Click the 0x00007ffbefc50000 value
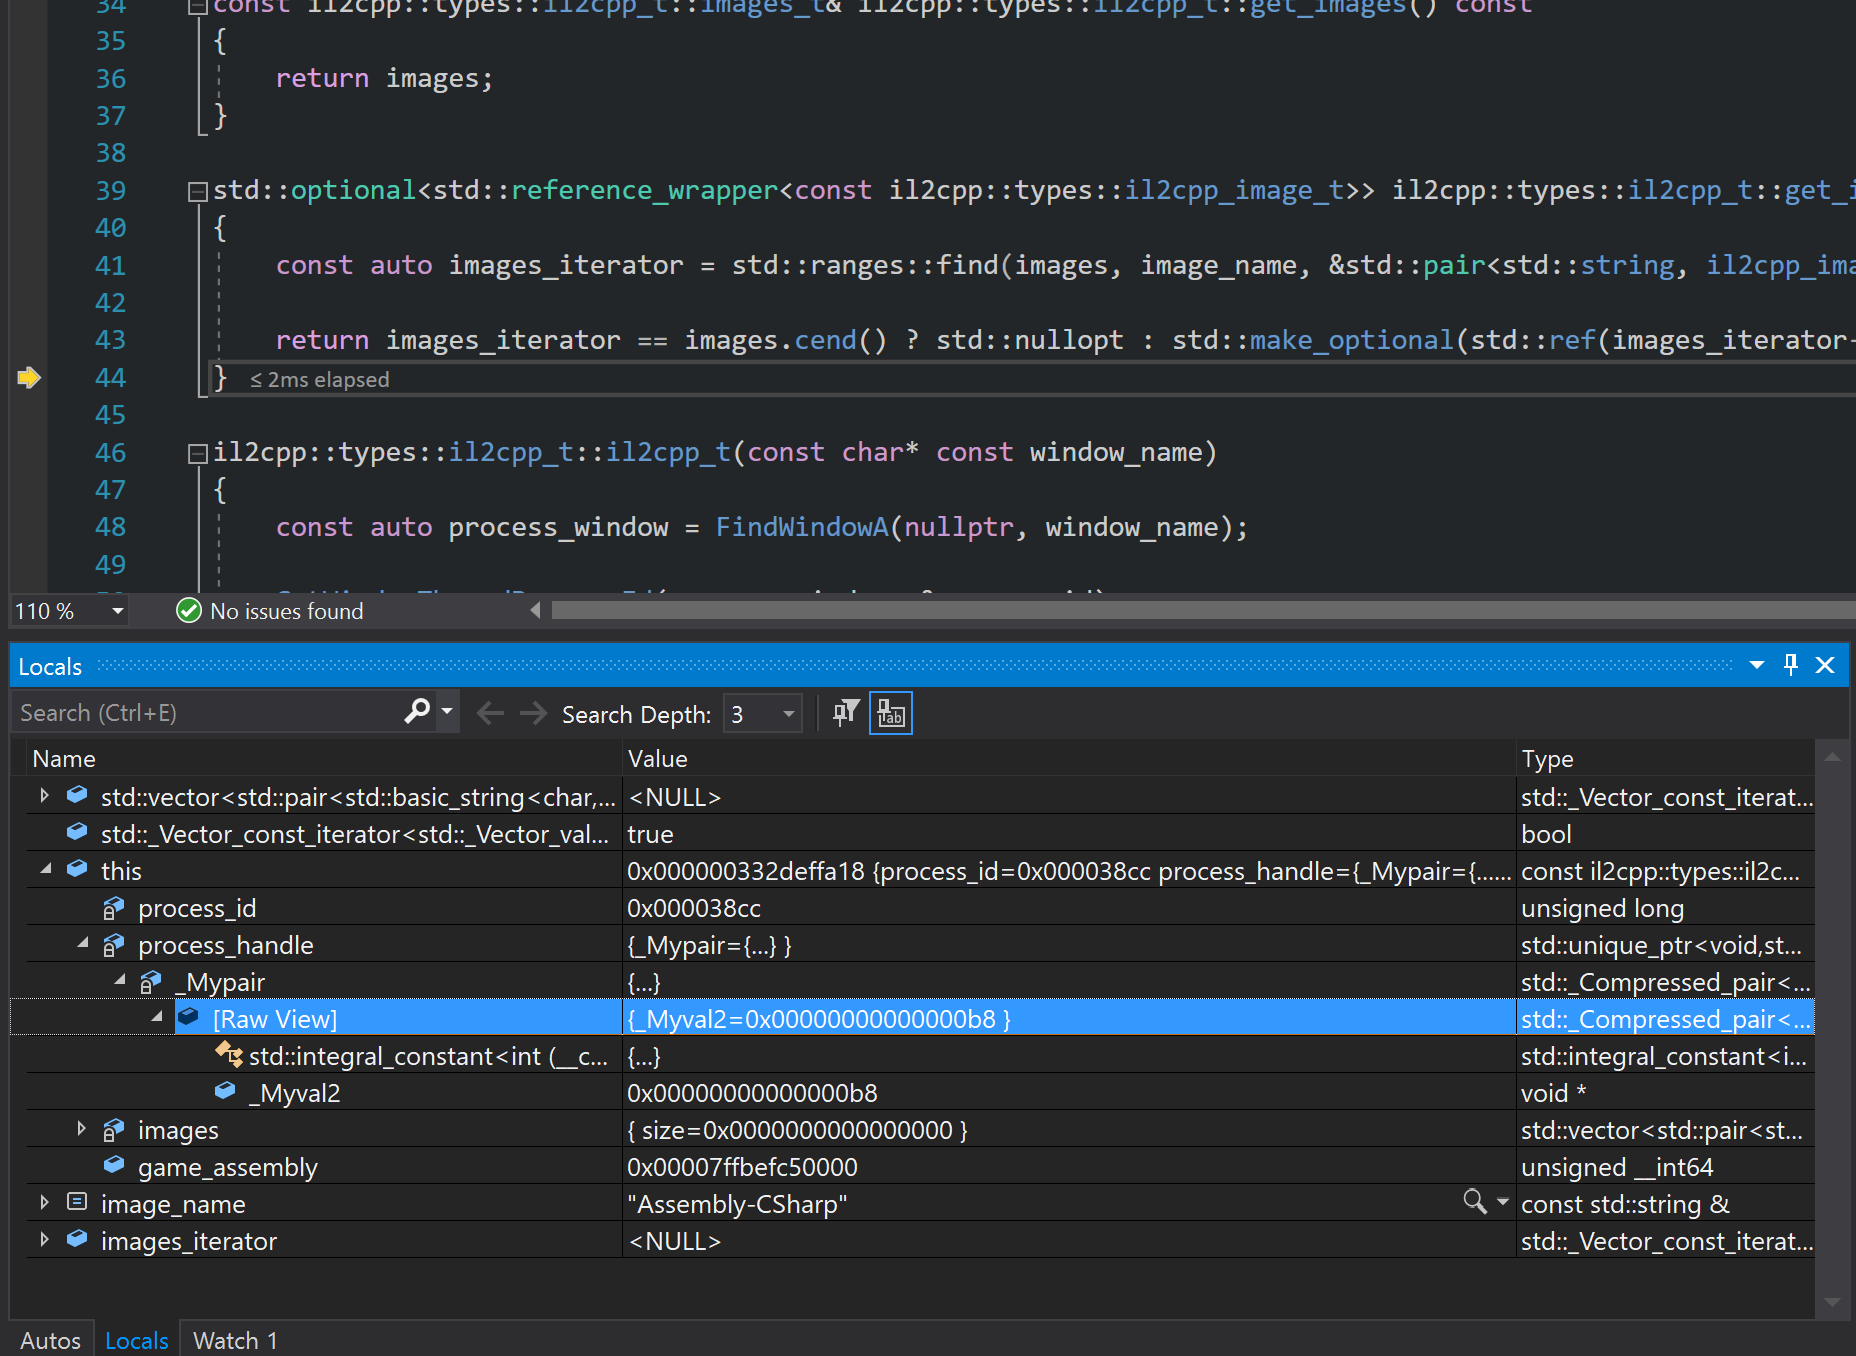Screen dimensions: 1856x1356 click(x=742, y=1167)
